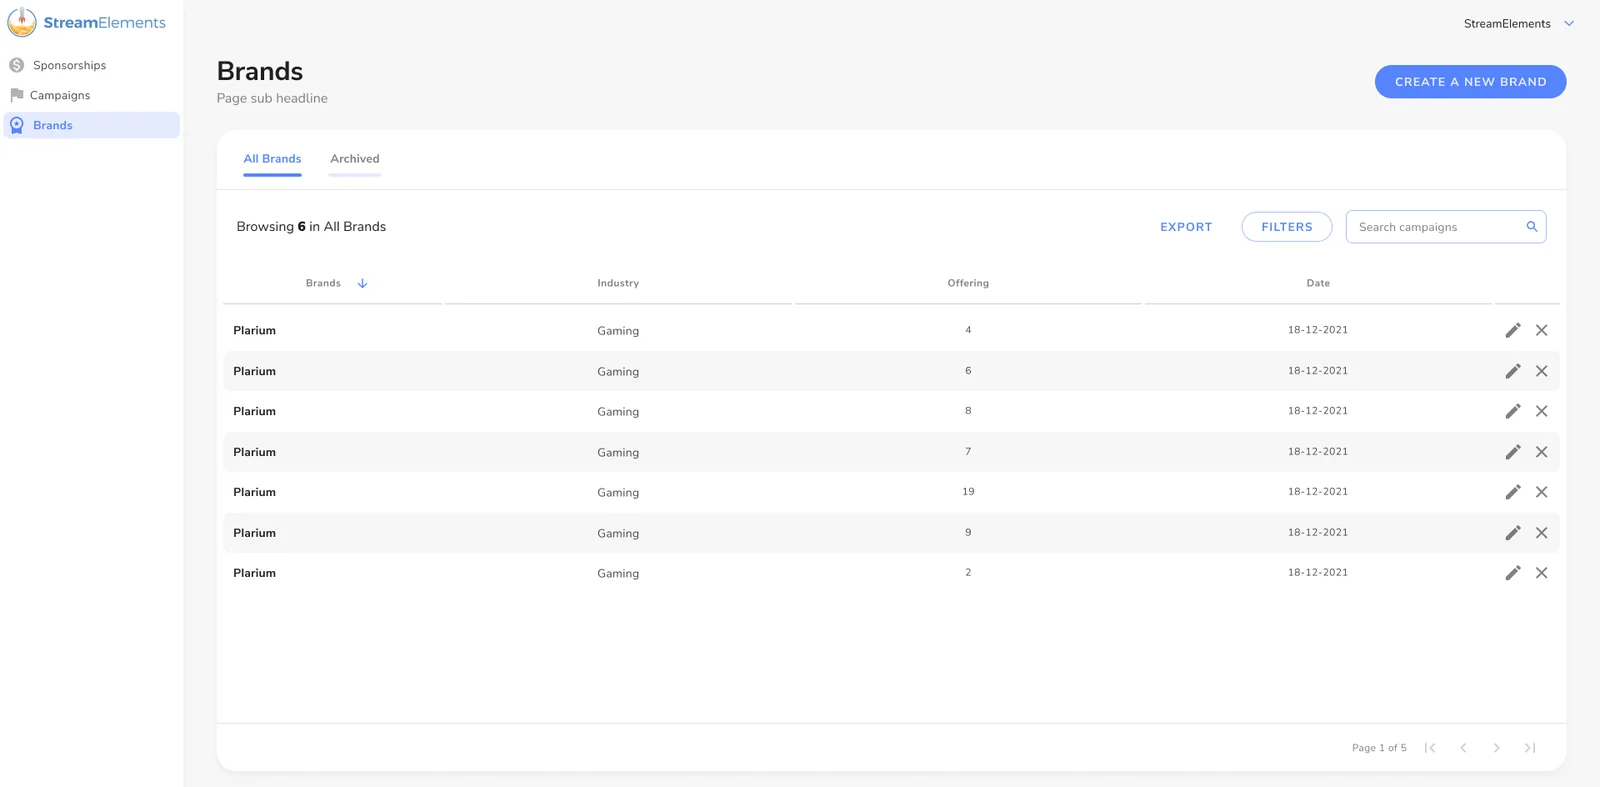
Task: Delete the Plarium row with offering 7
Action: point(1541,452)
